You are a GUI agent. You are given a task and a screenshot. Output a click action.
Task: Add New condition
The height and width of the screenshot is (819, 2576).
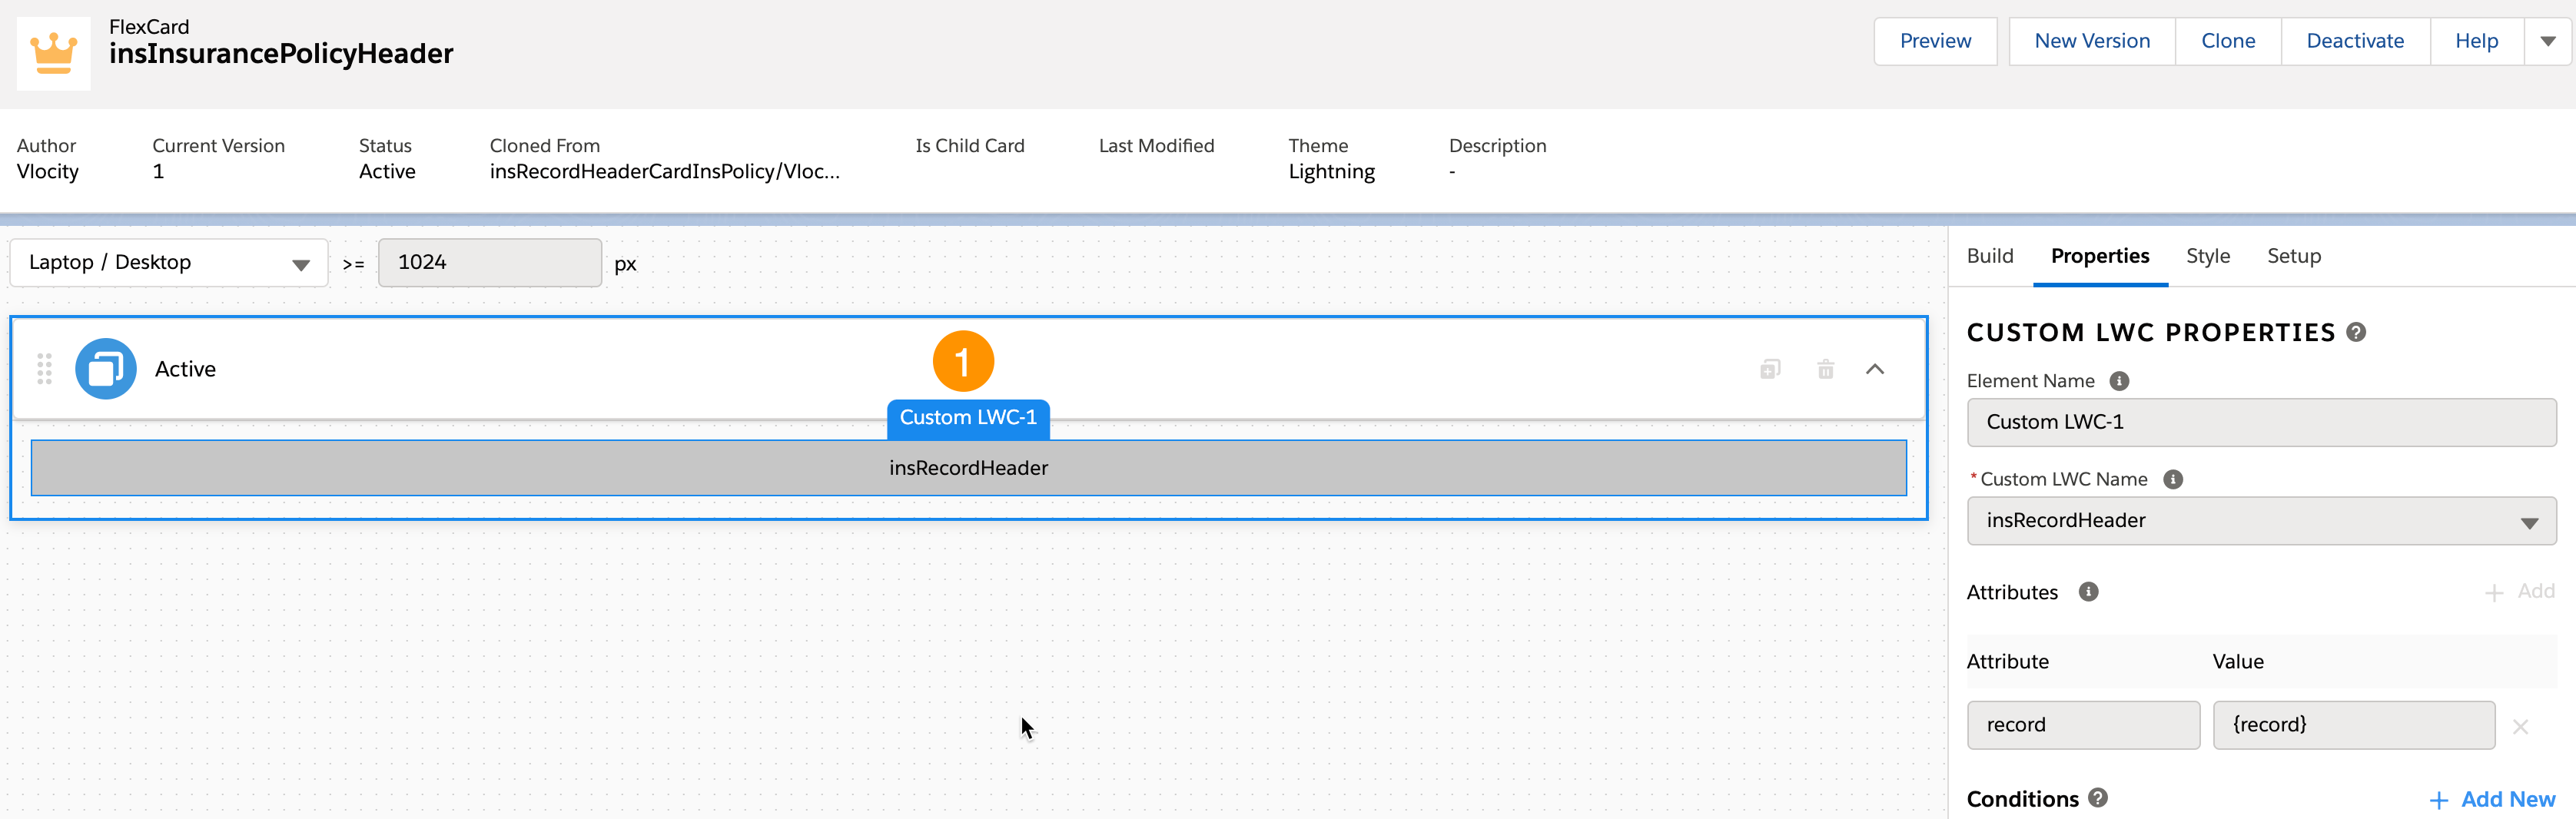(x=2492, y=799)
